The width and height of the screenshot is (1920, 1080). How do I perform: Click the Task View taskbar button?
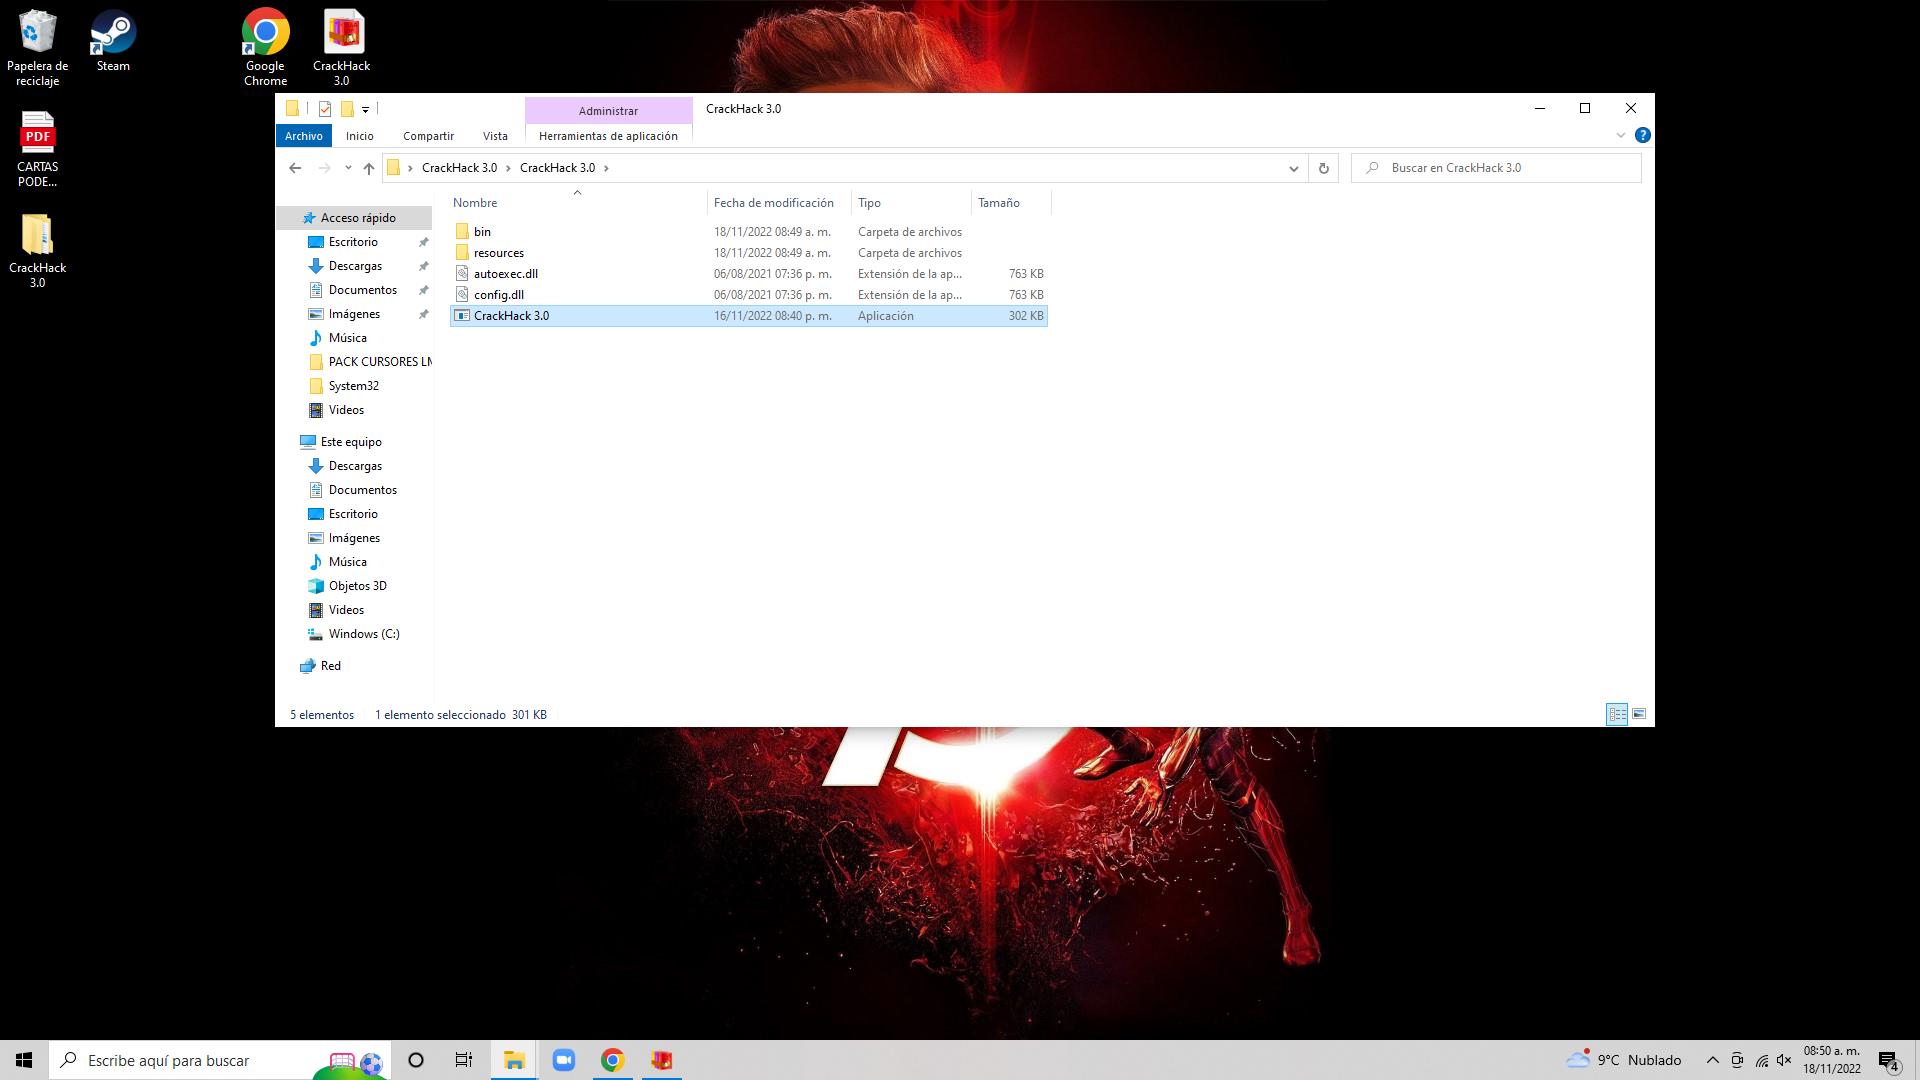coord(464,1060)
